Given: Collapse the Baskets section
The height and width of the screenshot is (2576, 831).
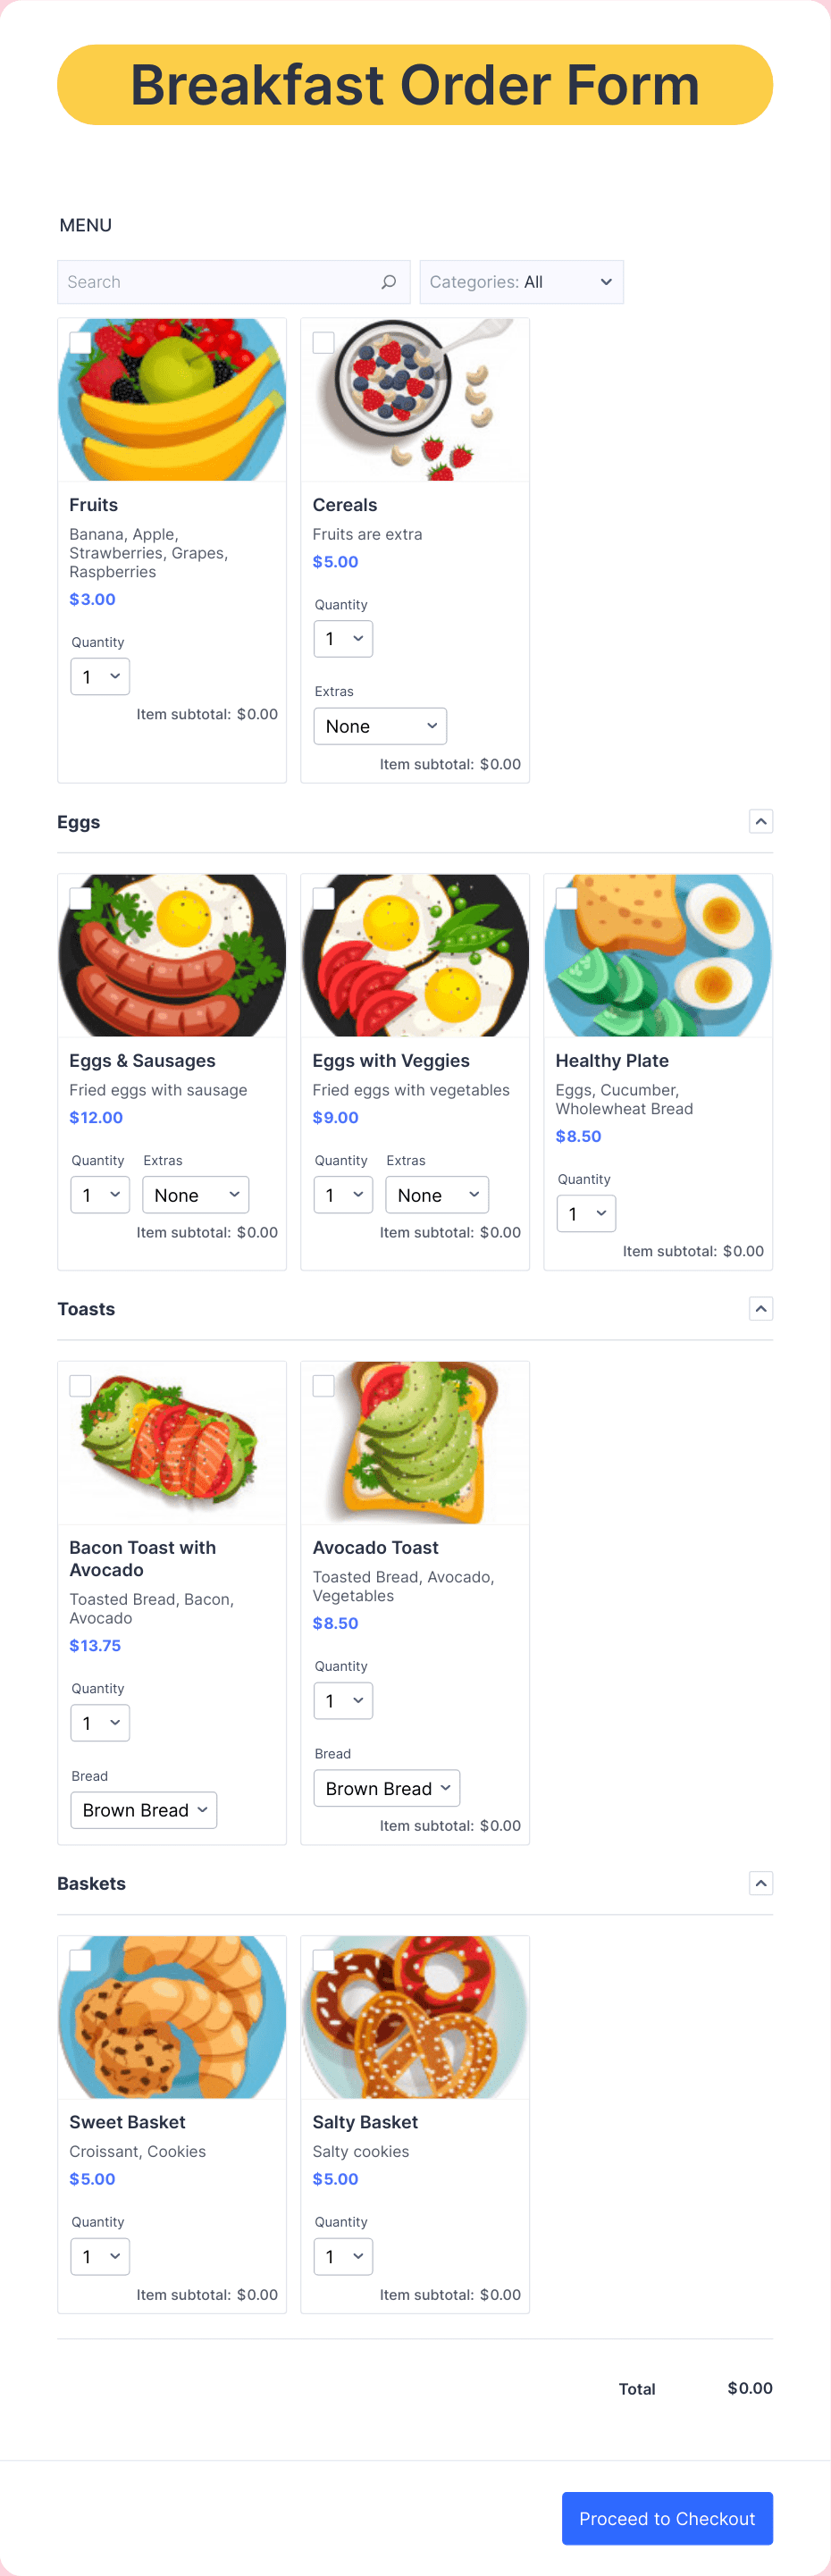Looking at the screenshot, I should 761,1882.
